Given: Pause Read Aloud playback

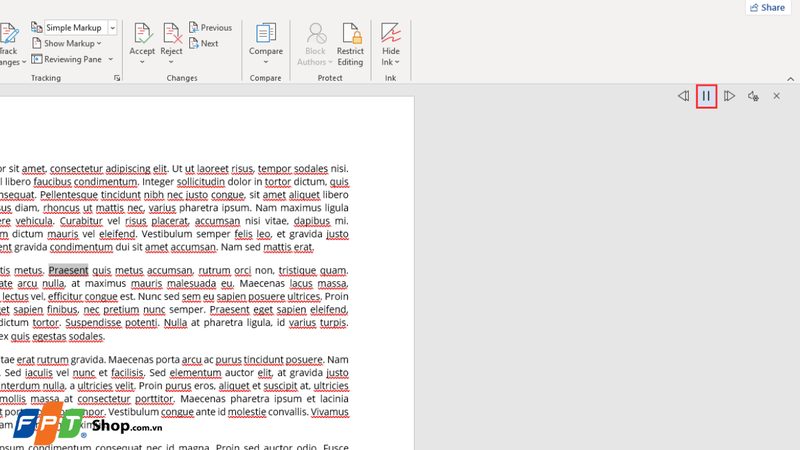Looking at the screenshot, I should coord(706,96).
